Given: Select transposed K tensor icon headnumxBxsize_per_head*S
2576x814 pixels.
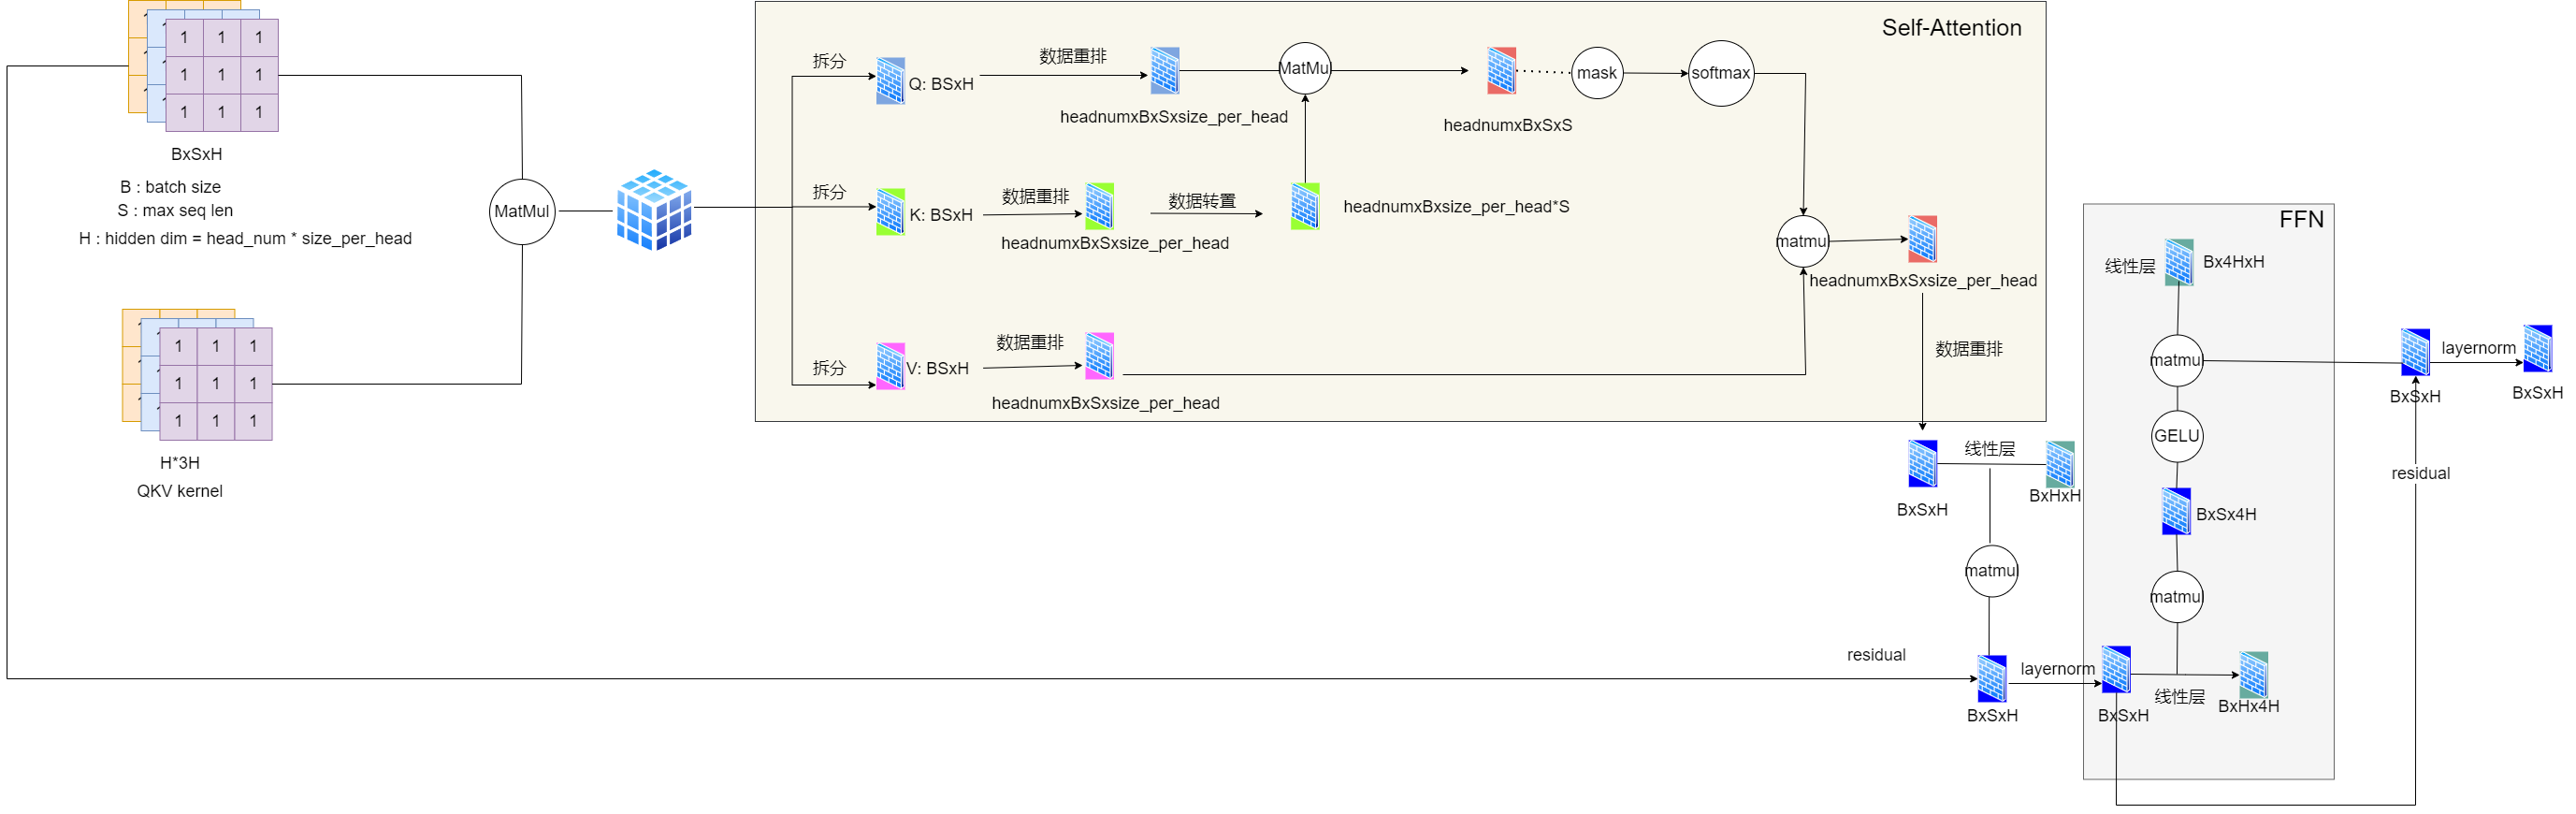Looking at the screenshot, I should pos(1304,206).
